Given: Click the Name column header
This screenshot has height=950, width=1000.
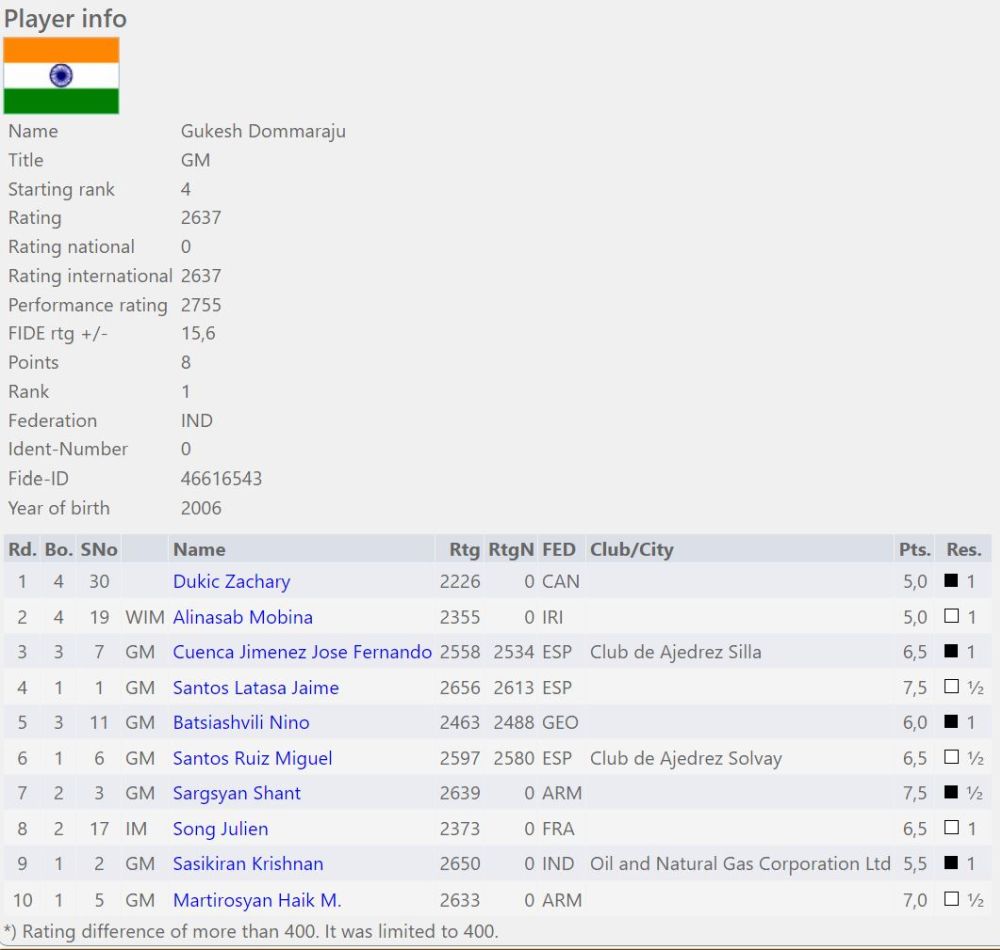Looking at the screenshot, I should pos(199,549).
